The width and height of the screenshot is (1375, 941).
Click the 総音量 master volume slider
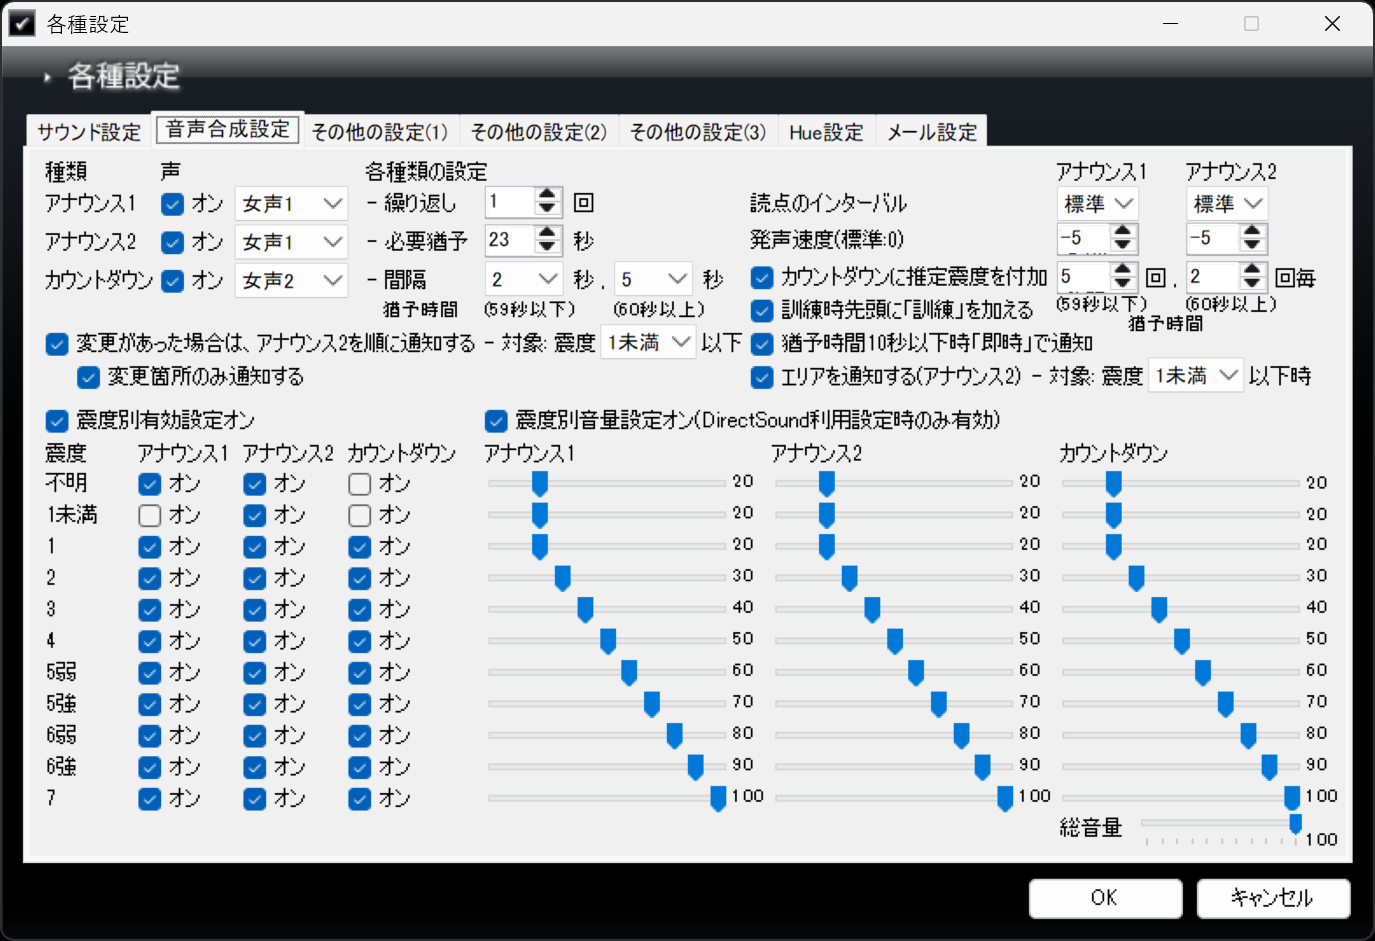point(1220,824)
